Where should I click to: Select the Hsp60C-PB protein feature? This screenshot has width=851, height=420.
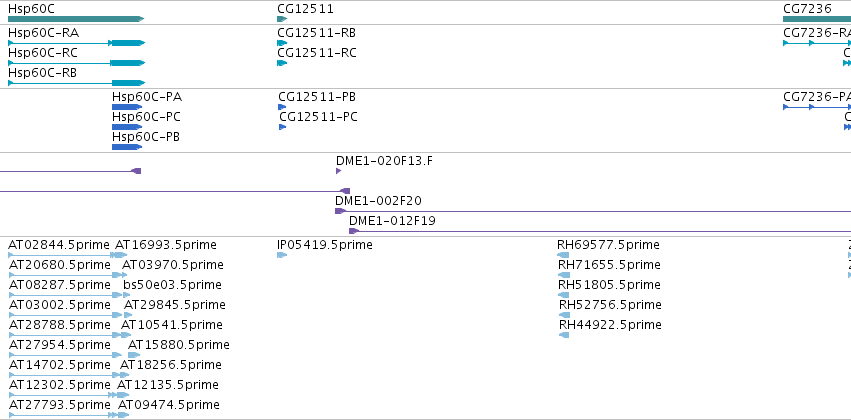(127, 147)
